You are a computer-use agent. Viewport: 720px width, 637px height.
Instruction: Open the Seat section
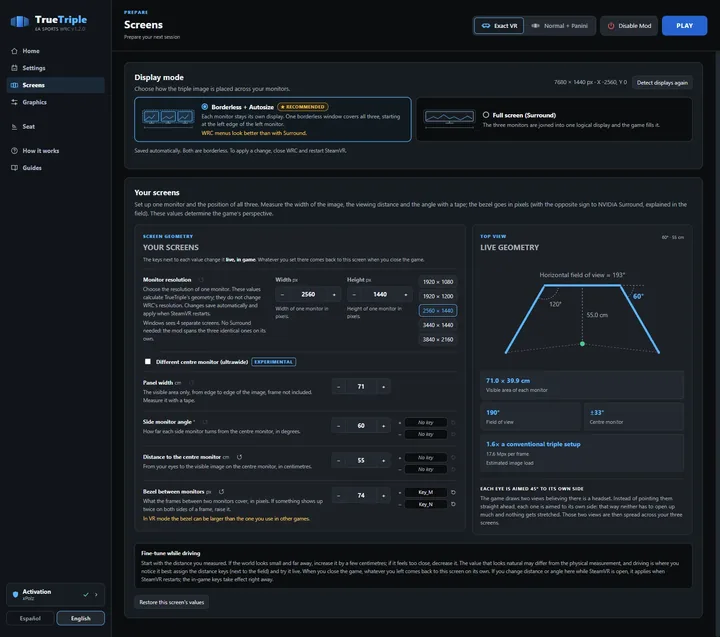(56, 126)
